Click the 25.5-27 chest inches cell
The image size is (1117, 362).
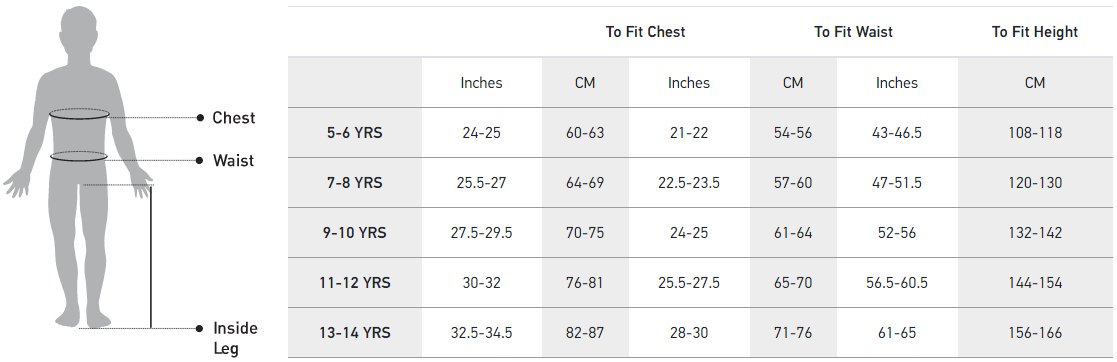pos(481,182)
